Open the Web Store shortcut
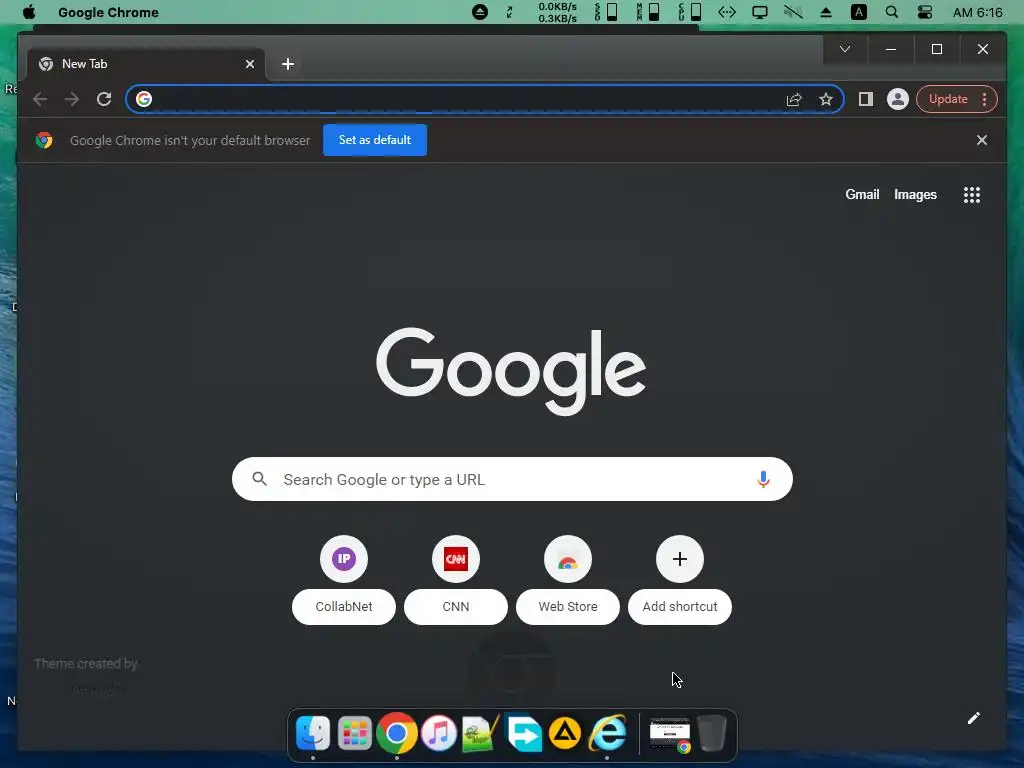 pos(568,580)
